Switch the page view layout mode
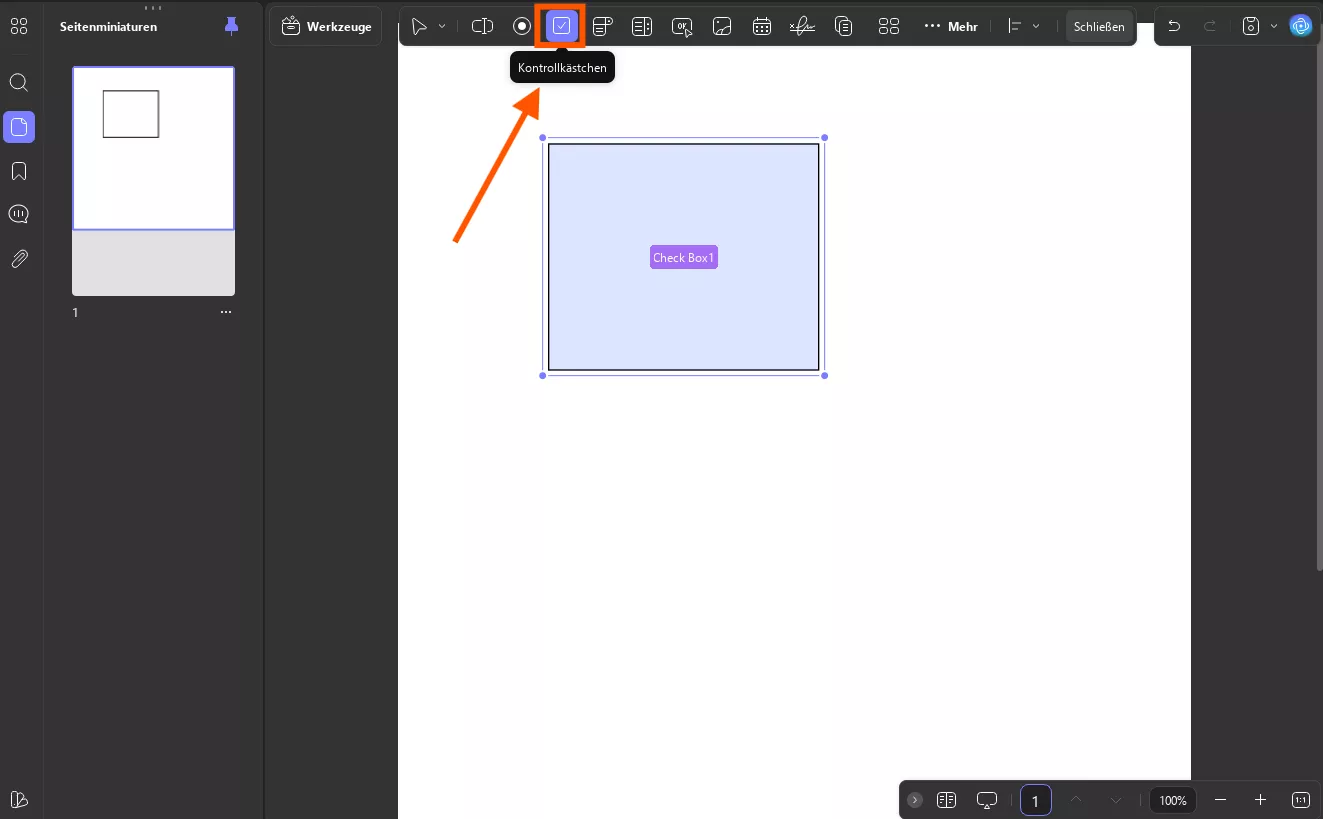Image resolution: width=1323 pixels, height=819 pixels. coord(946,800)
